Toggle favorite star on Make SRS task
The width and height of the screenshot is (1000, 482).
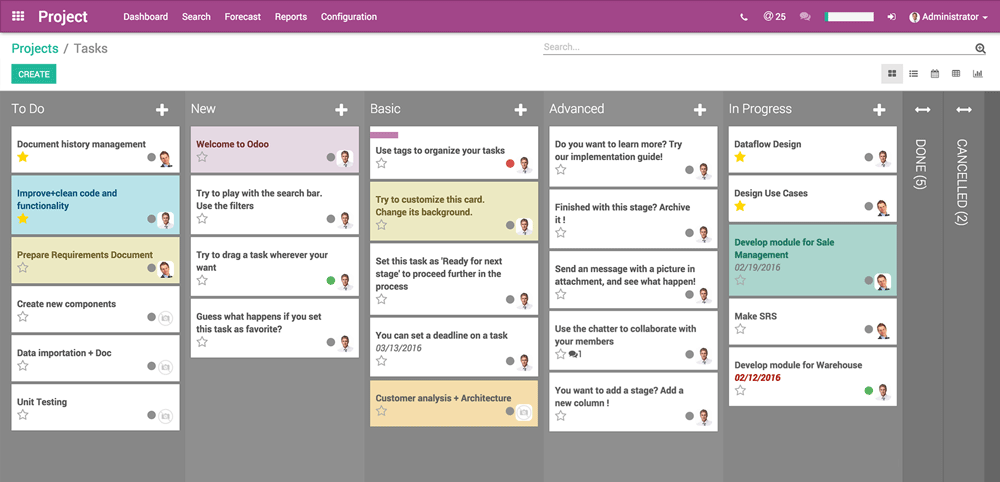tap(740, 330)
